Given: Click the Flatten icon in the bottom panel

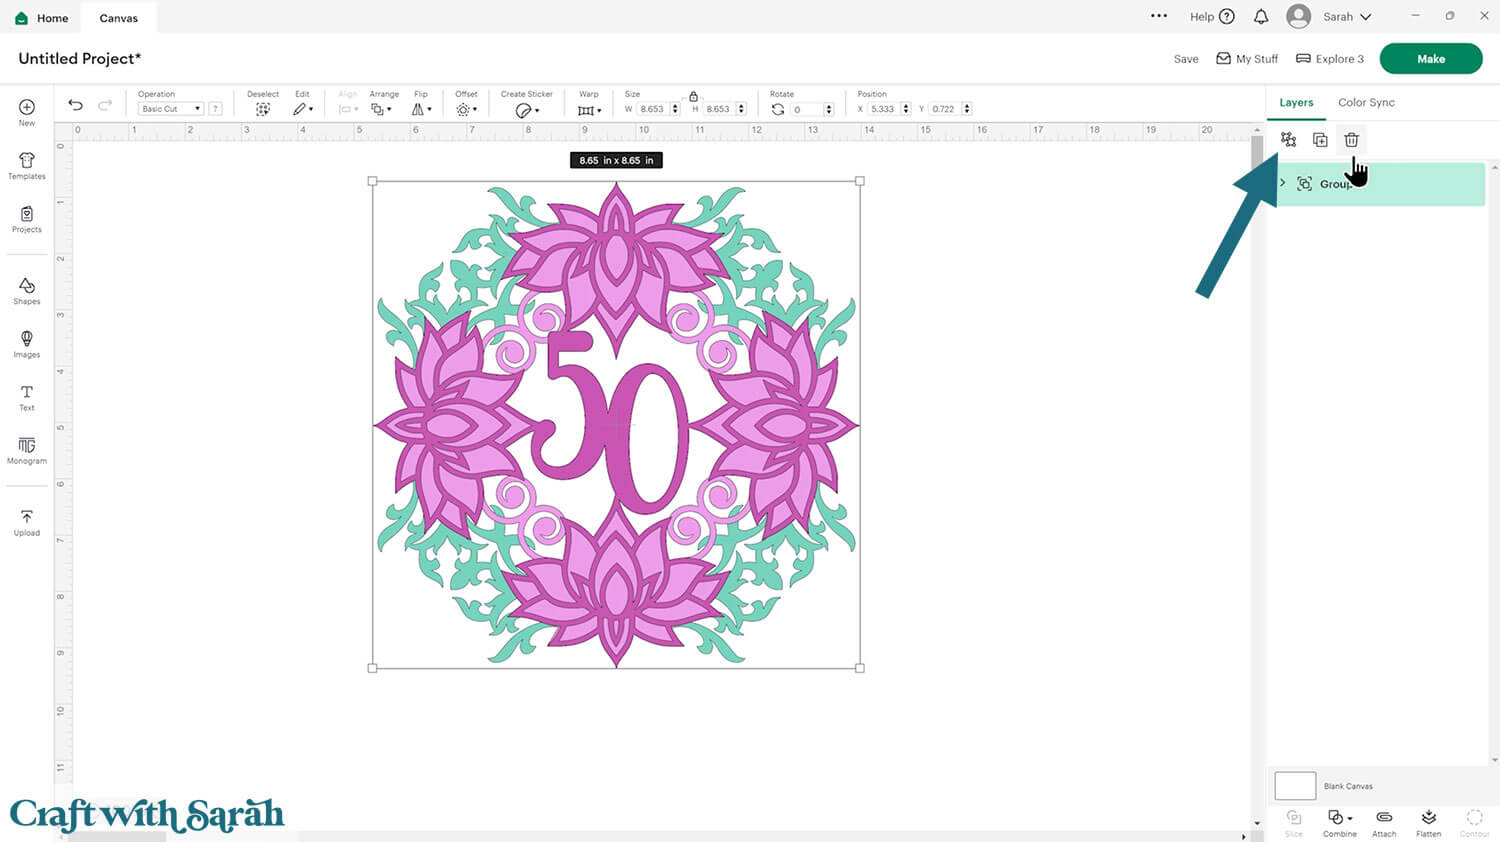Looking at the screenshot, I should [x=1428, y=822].
